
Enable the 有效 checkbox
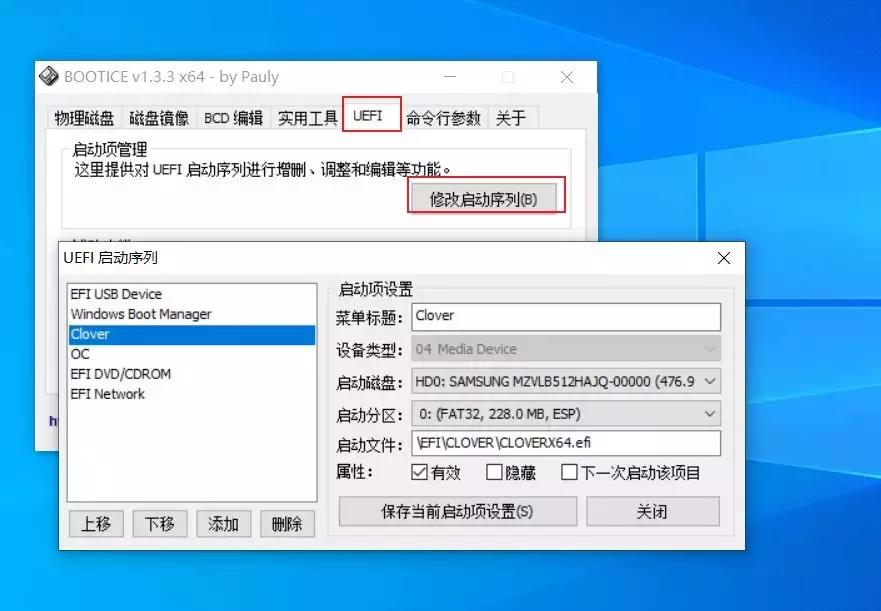coord(421,473)
